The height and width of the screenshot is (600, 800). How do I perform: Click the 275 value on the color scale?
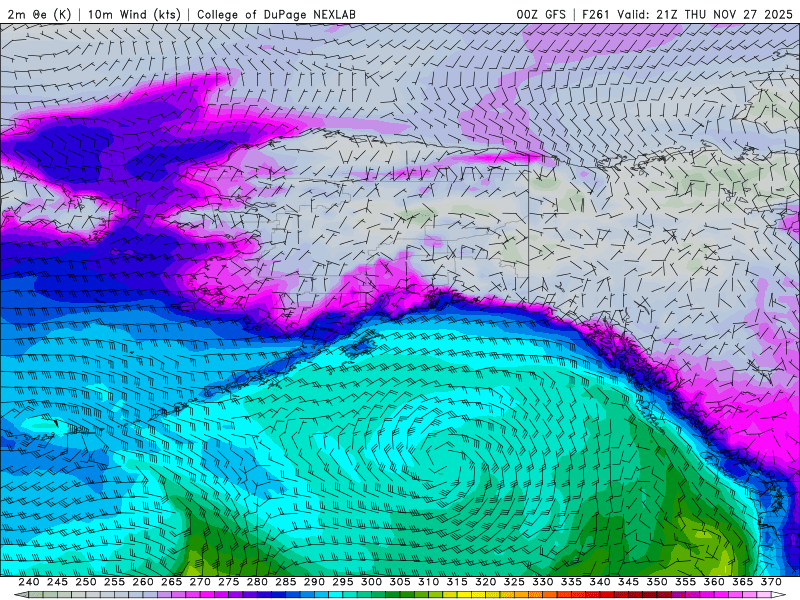[x=229, y=582]
